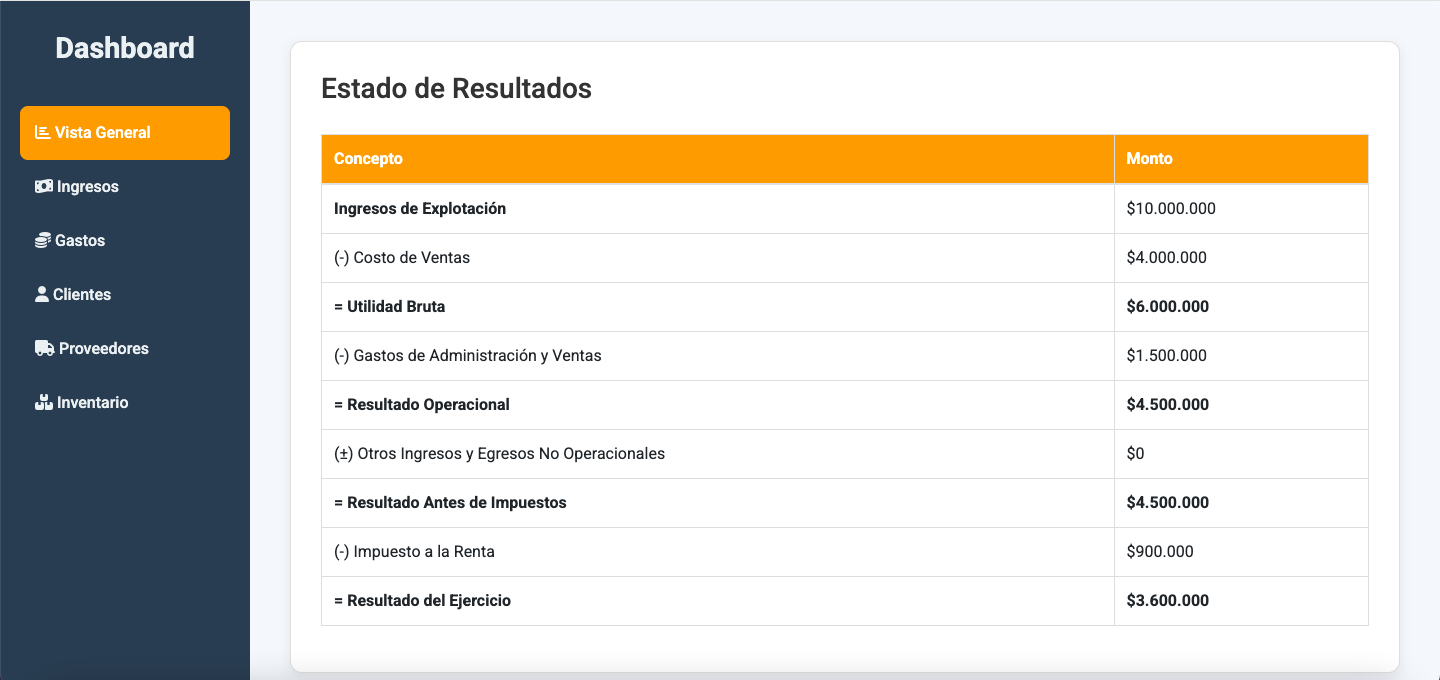This screenshot has width=1440, height=680.
Task: Click the coins icon beside Gastos
Action: click(43, 240)
